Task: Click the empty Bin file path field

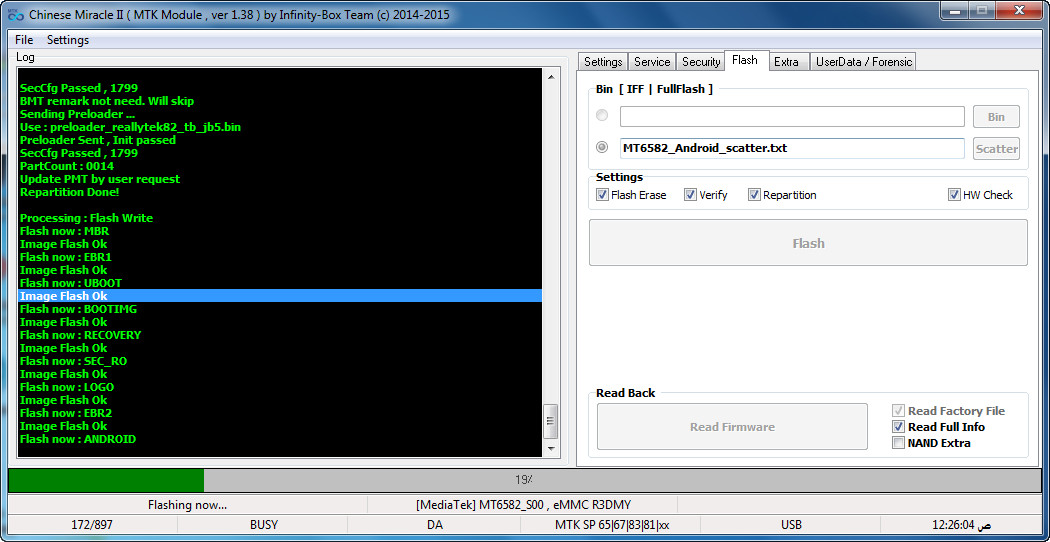Action: pyautogui.click(x=792, y=117)
